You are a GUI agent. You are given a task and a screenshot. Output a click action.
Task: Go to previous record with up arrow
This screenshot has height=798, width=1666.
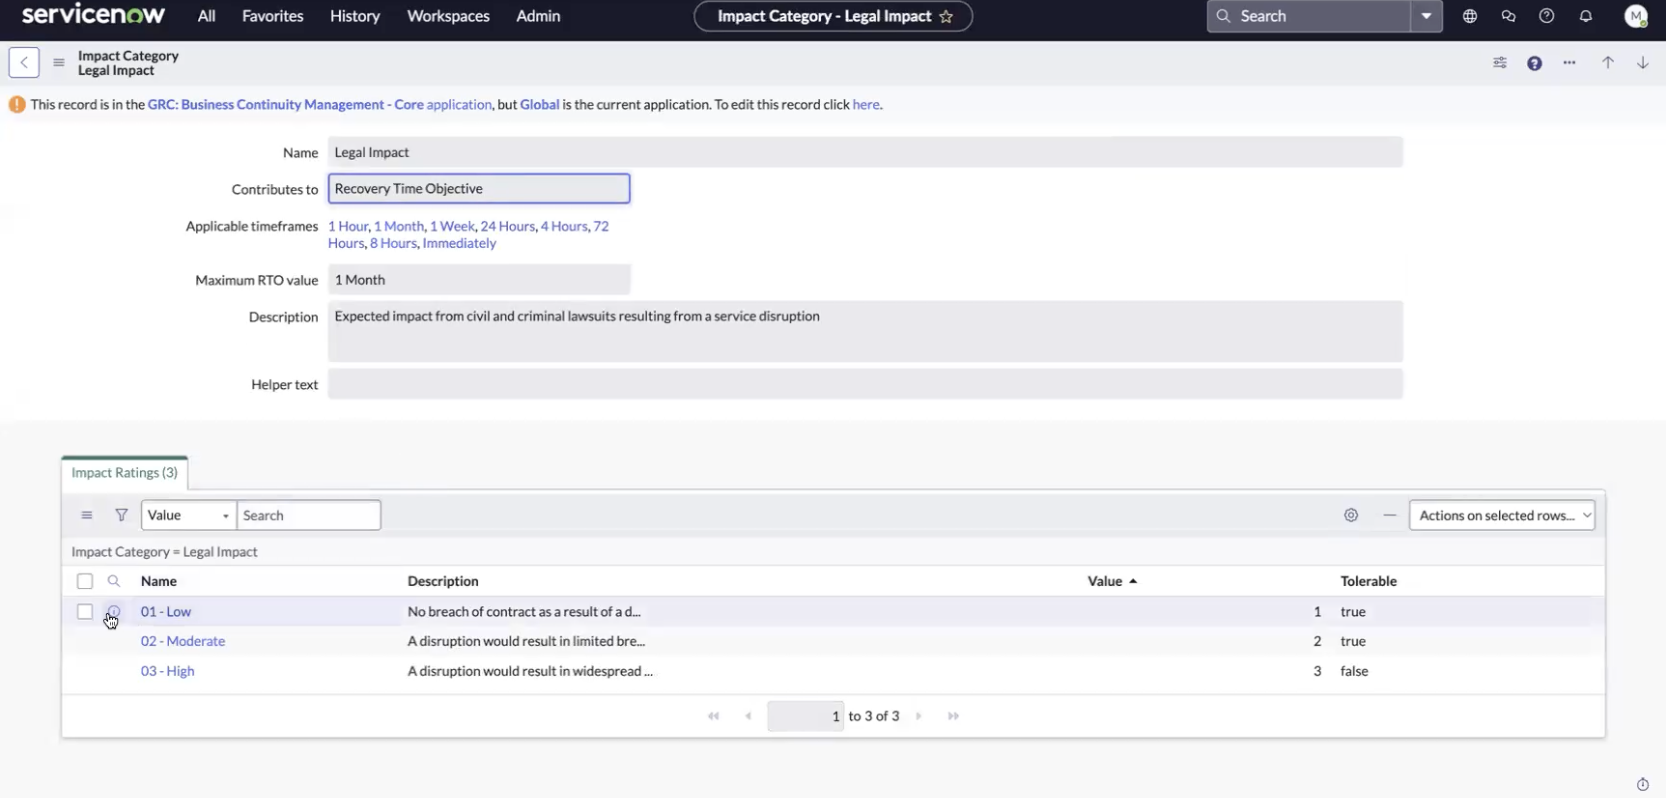tap(1608, 63)
